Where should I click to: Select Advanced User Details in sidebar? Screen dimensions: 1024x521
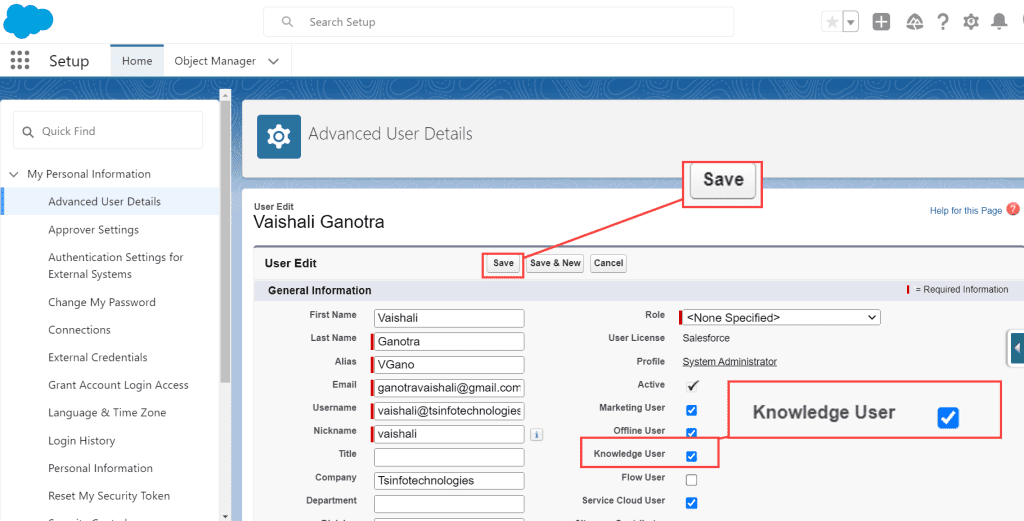104,202
